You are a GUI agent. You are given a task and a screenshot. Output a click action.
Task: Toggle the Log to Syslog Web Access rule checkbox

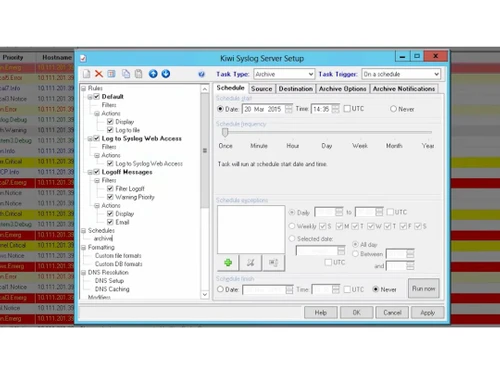(97, 138)
